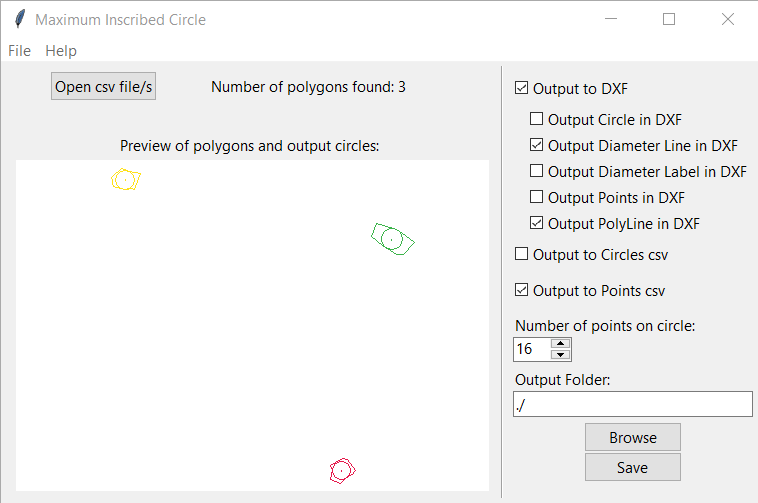Click the green polygon in preview
758x503 pixels.
(393, 239)
